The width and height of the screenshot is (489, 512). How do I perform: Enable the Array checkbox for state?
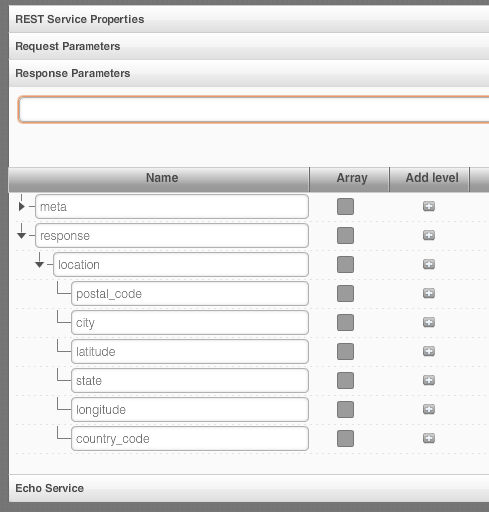(345, 381)
